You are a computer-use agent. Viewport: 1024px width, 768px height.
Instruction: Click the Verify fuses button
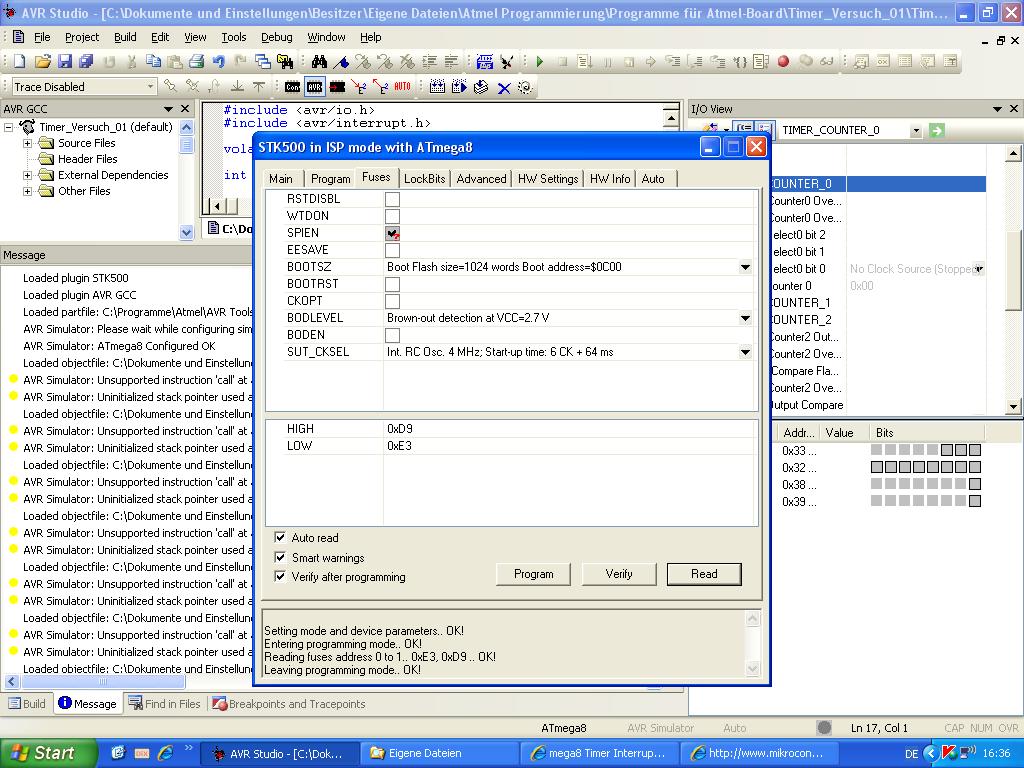[x=618, y=574]
